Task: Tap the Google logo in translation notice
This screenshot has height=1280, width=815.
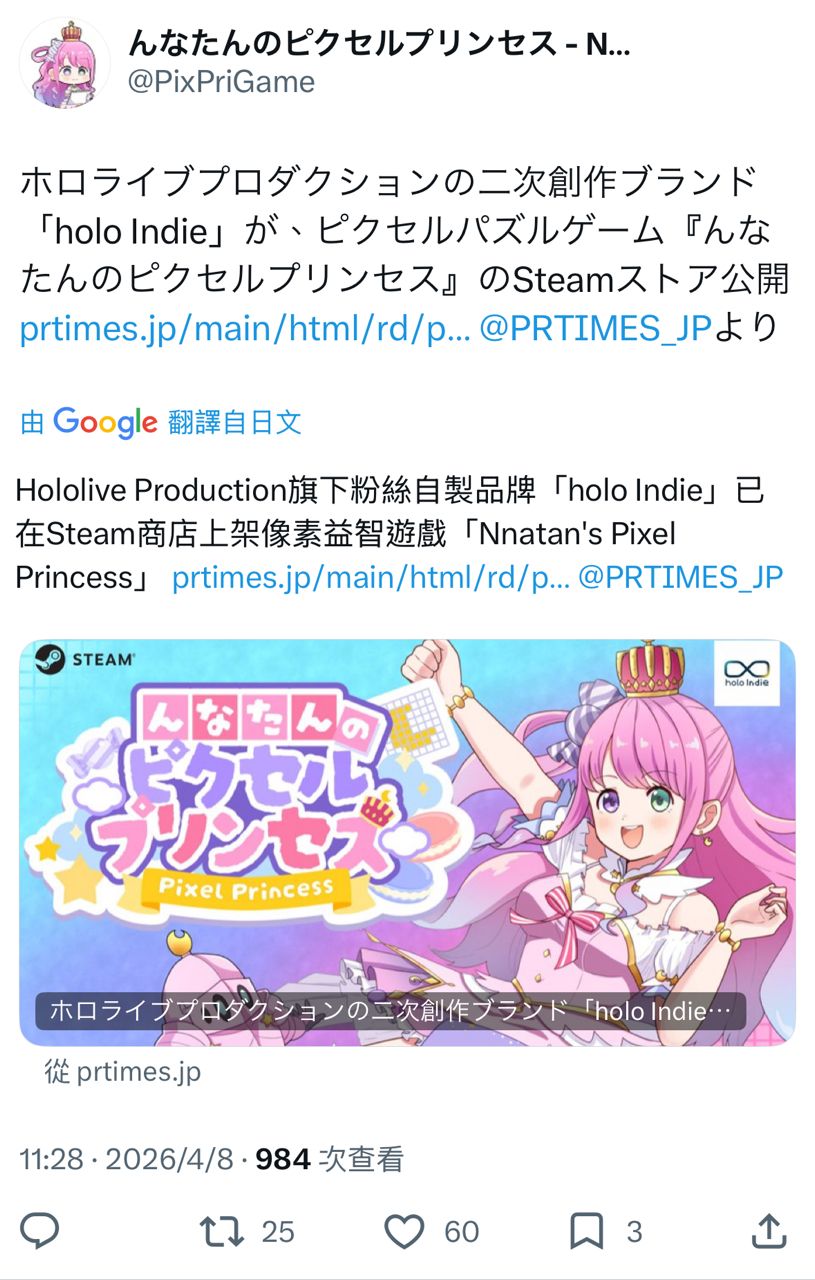Action: (105, 422)
